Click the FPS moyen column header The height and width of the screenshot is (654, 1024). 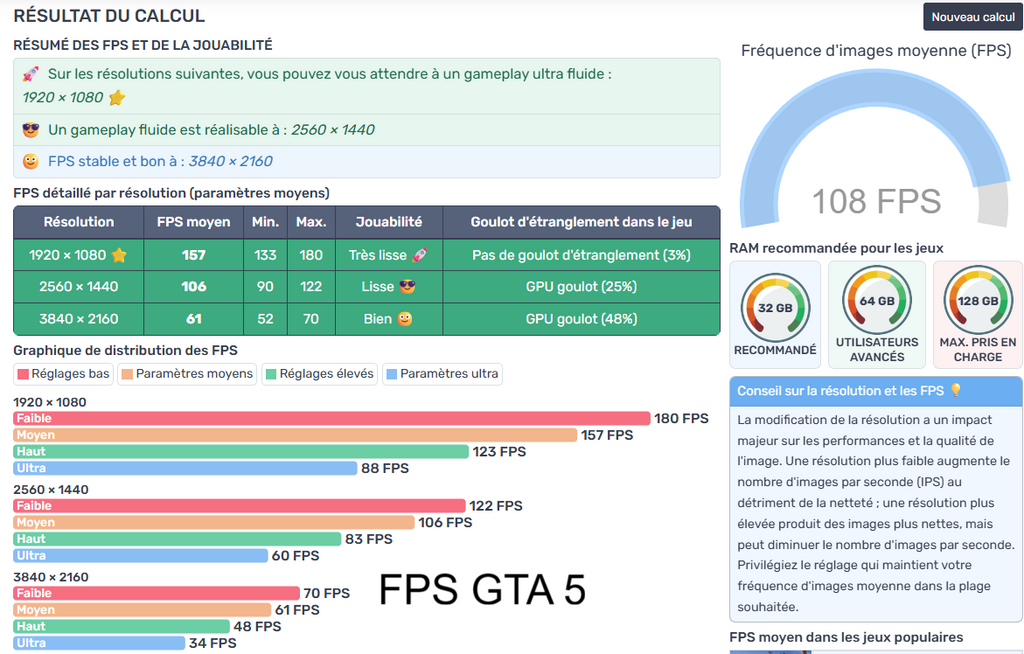193,222
